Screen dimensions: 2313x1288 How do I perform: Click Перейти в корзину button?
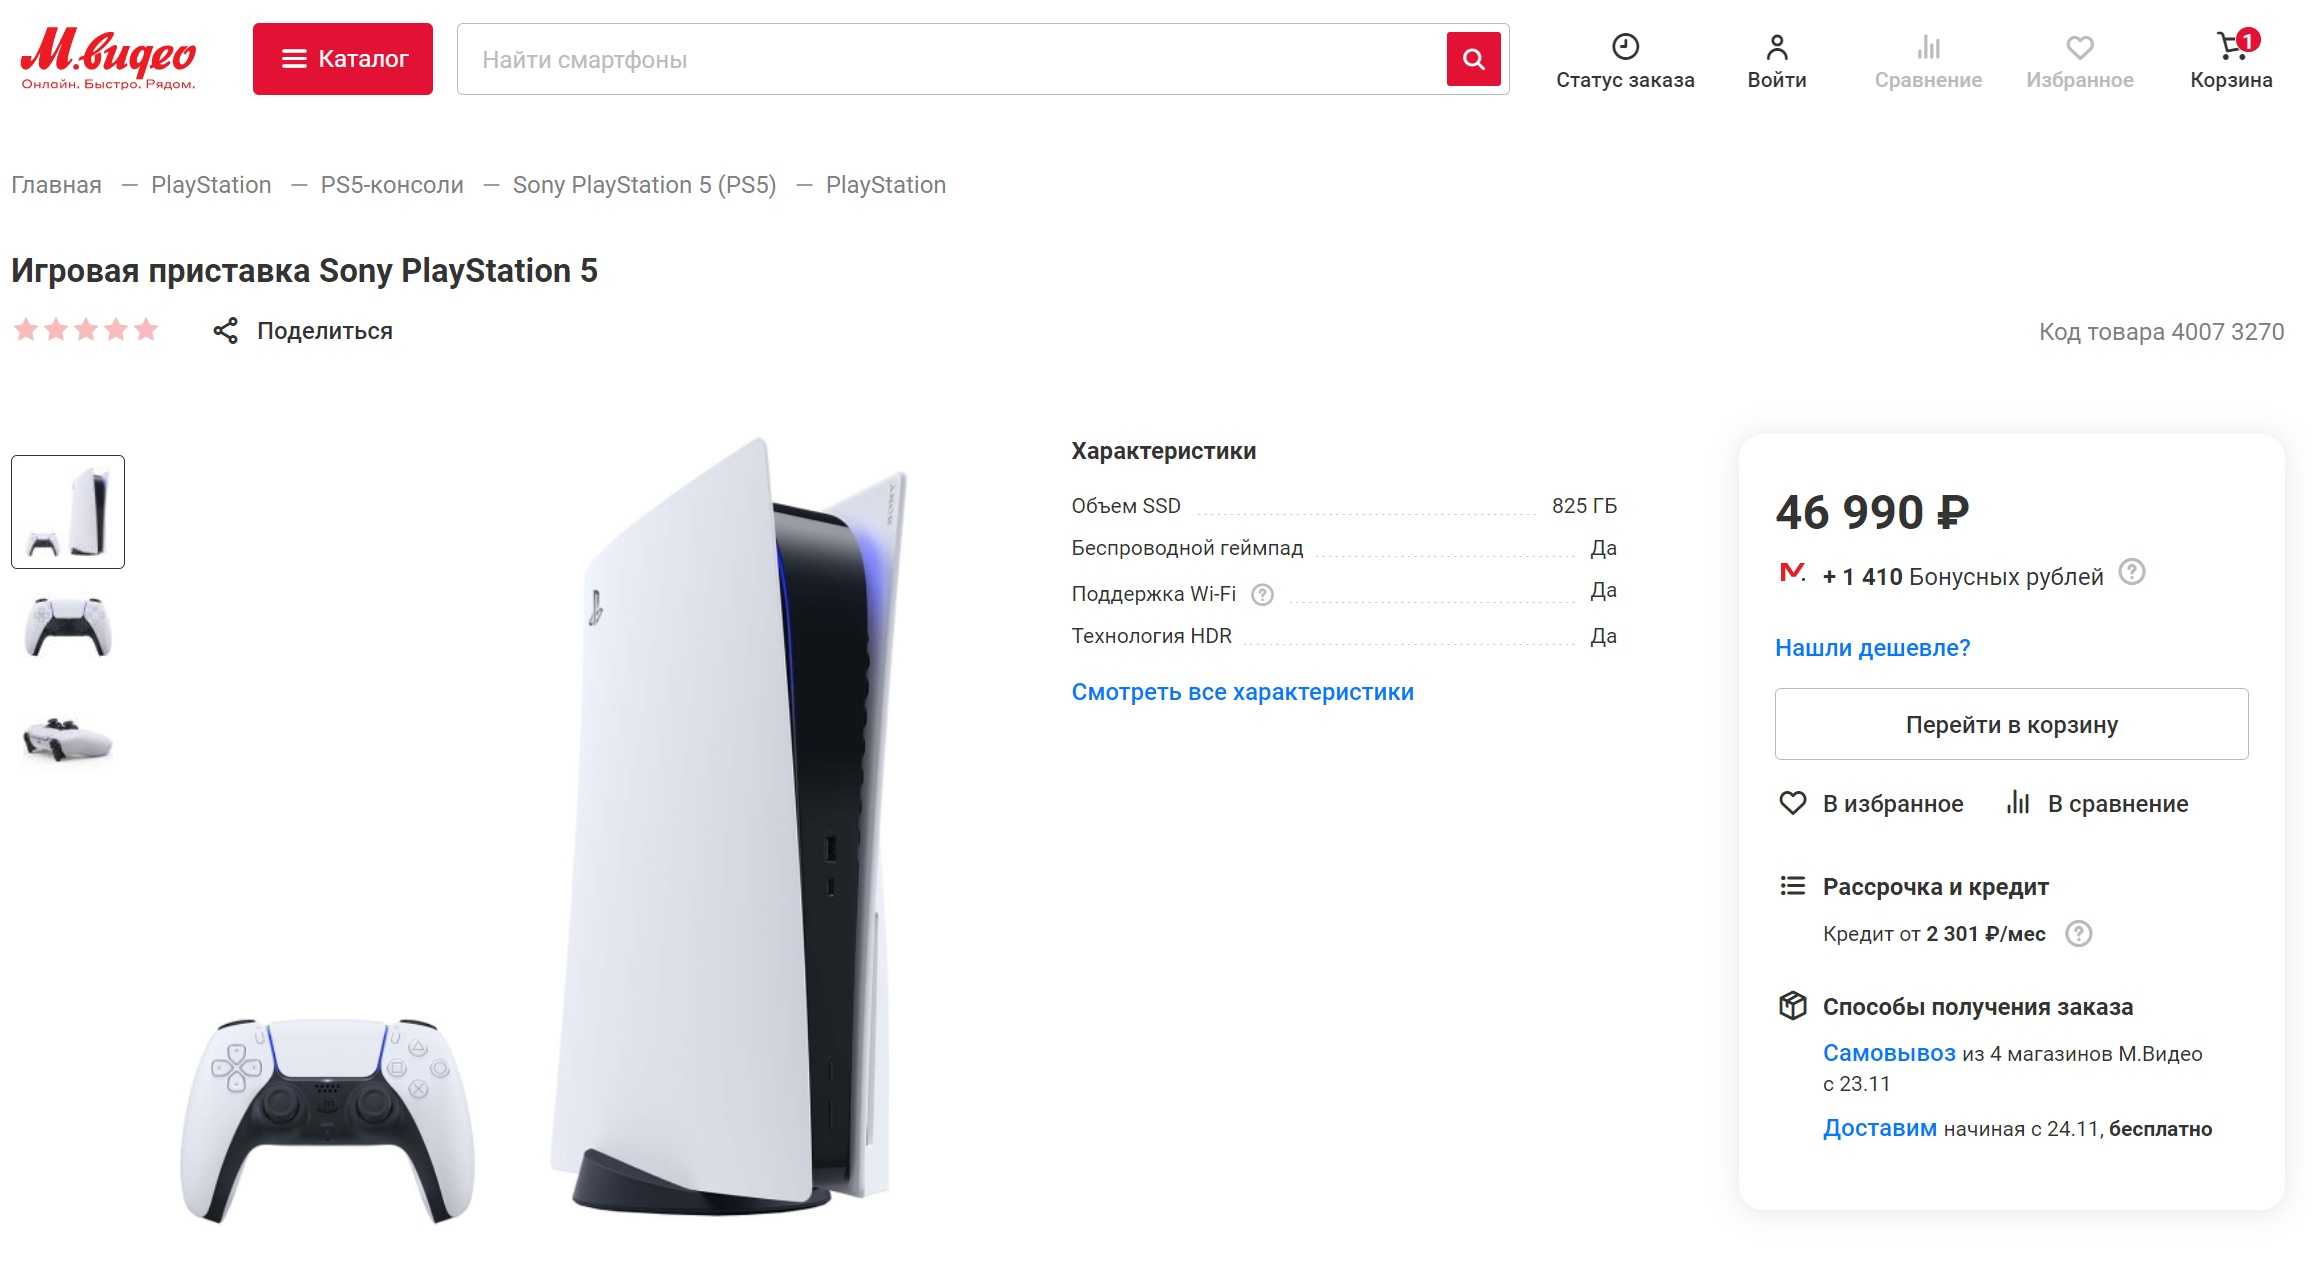[x=2011, y=724]
